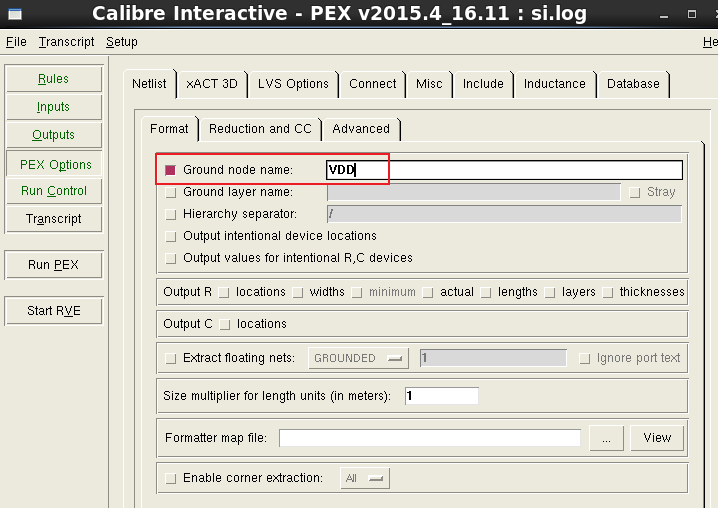The height and width of the screenshot is (508, 718).
Task: Open the File menu
Action: (x=16, y=42)
